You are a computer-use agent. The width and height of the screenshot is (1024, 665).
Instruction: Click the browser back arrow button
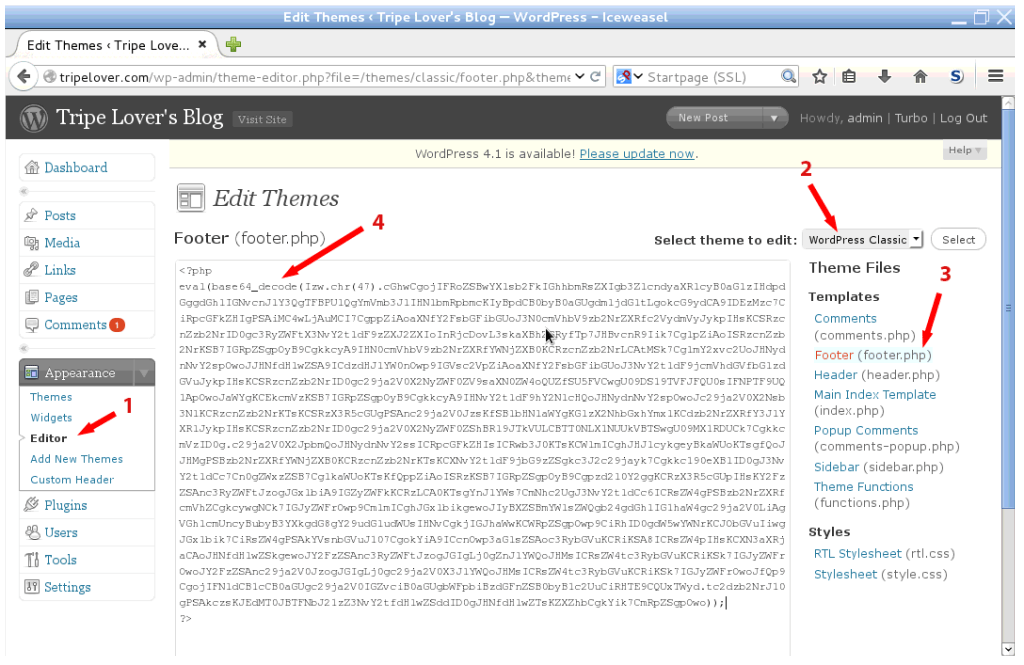pyautogui.click(x=24, y=76)
